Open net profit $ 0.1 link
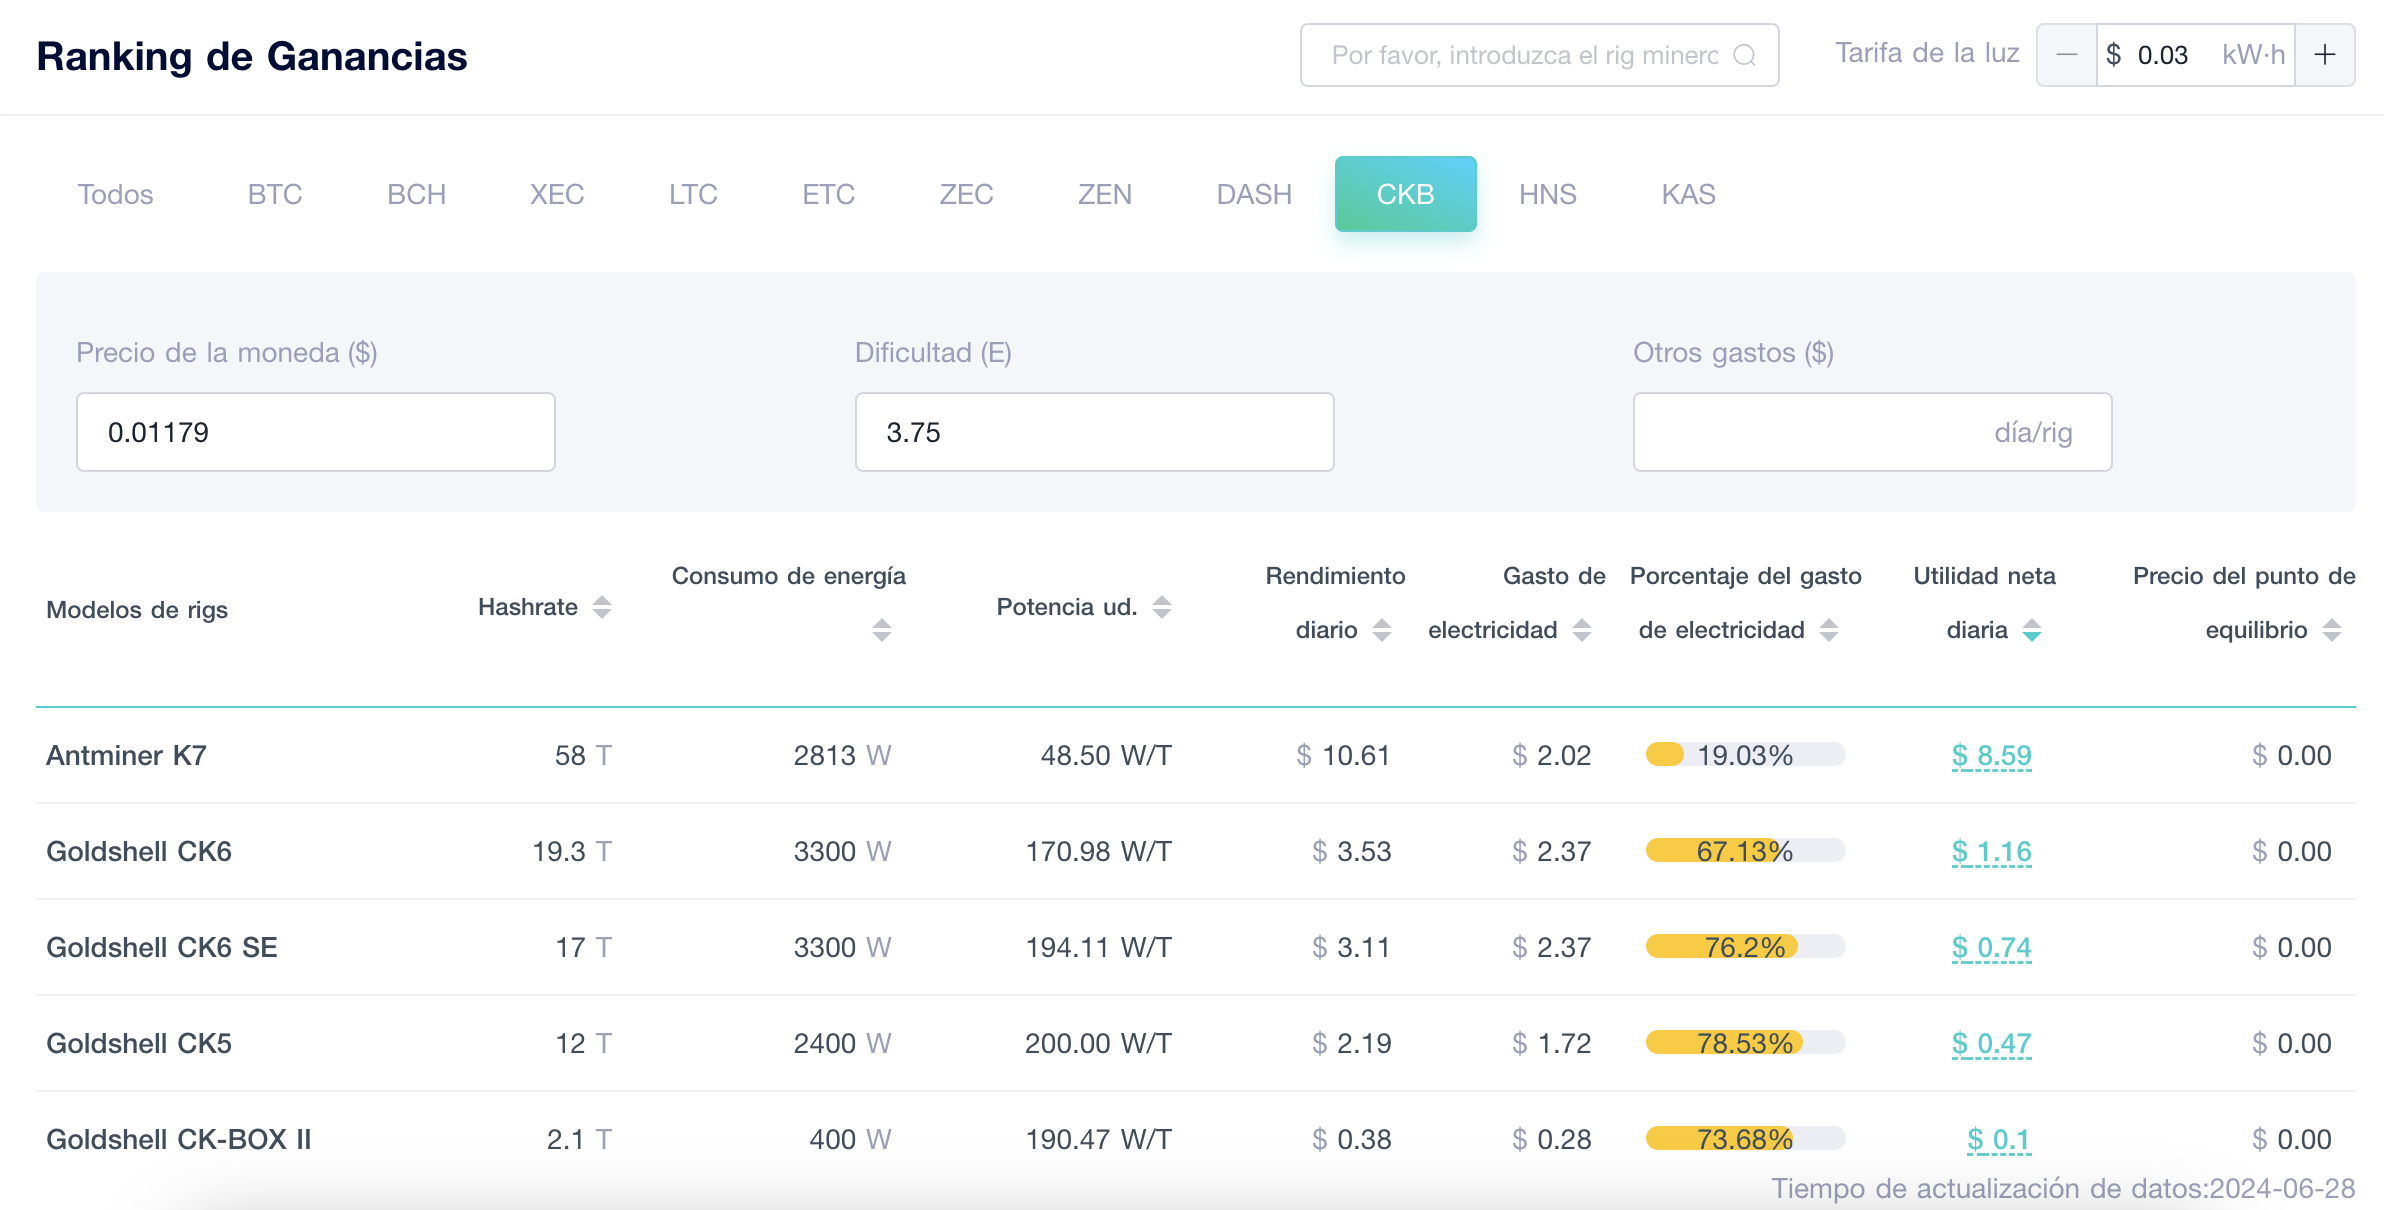Viewport: 2384px width, 1210px height. [1999, 1140]
